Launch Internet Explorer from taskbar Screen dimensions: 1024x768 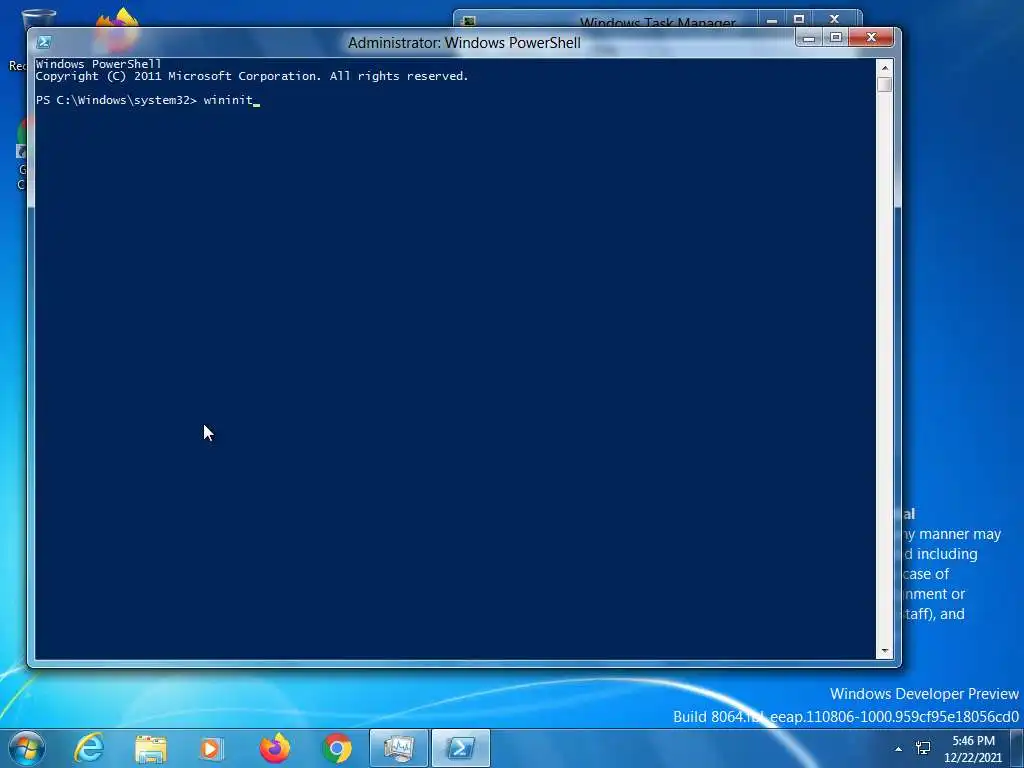(x=89, y=748)
